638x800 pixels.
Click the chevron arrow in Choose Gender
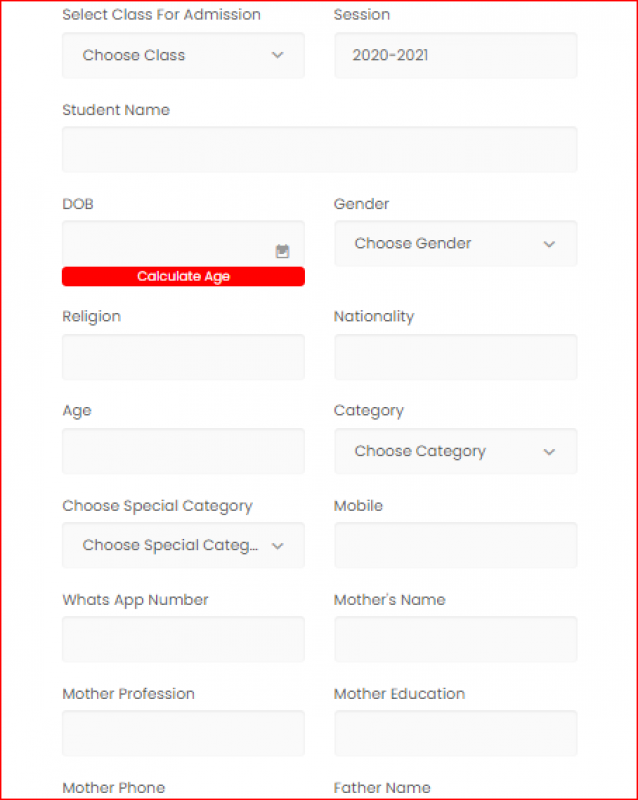coord(549,244)
